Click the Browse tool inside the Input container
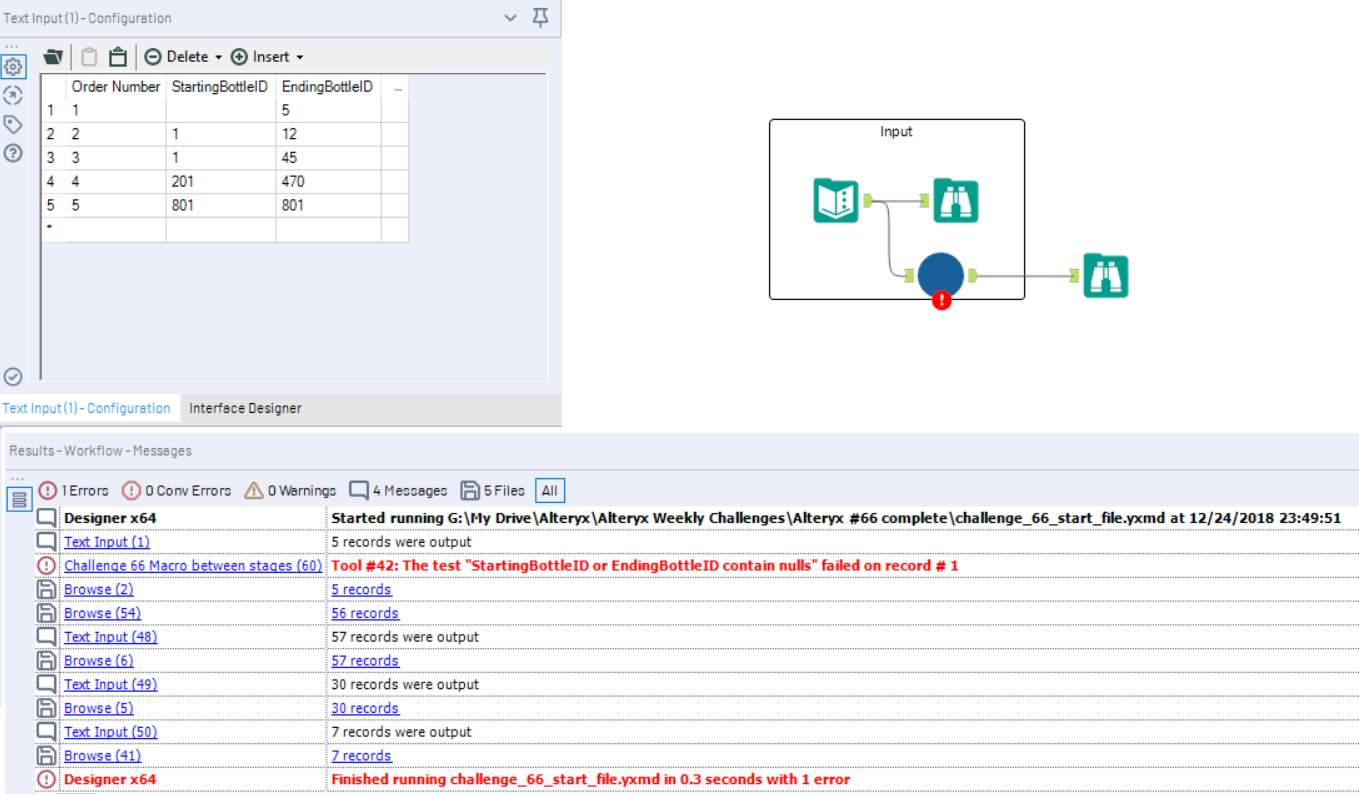1359x797 pixels. click(x=955, y=200)
